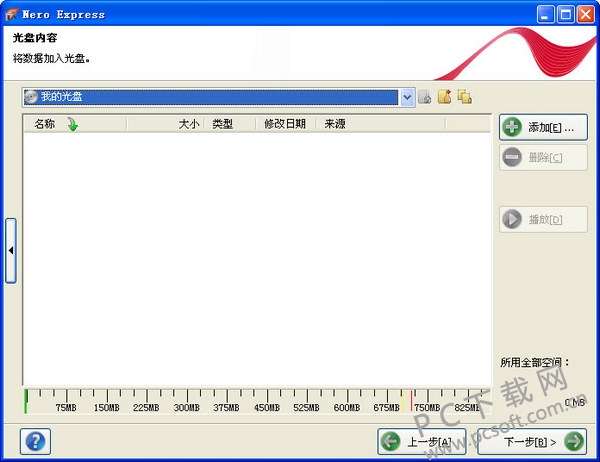Click the 750MB mark on capacity bar
The image size is (600, 462).
tap(427, 408)
